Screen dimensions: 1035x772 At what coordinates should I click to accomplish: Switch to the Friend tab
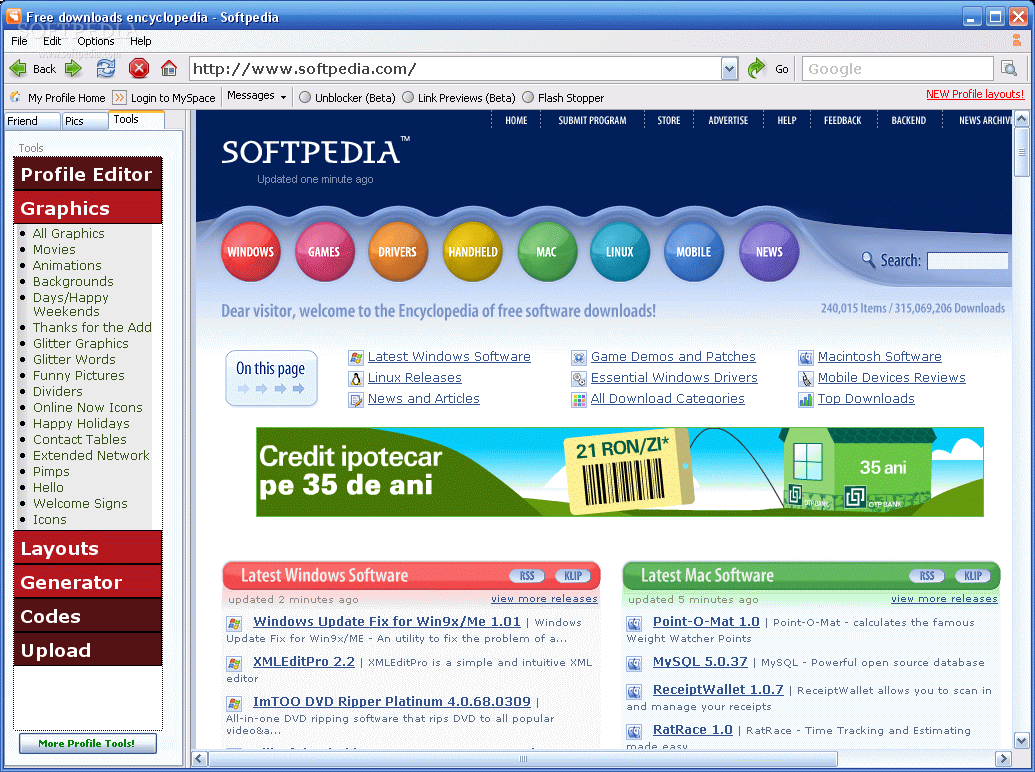pyautogui.click(x=30, y=121)
